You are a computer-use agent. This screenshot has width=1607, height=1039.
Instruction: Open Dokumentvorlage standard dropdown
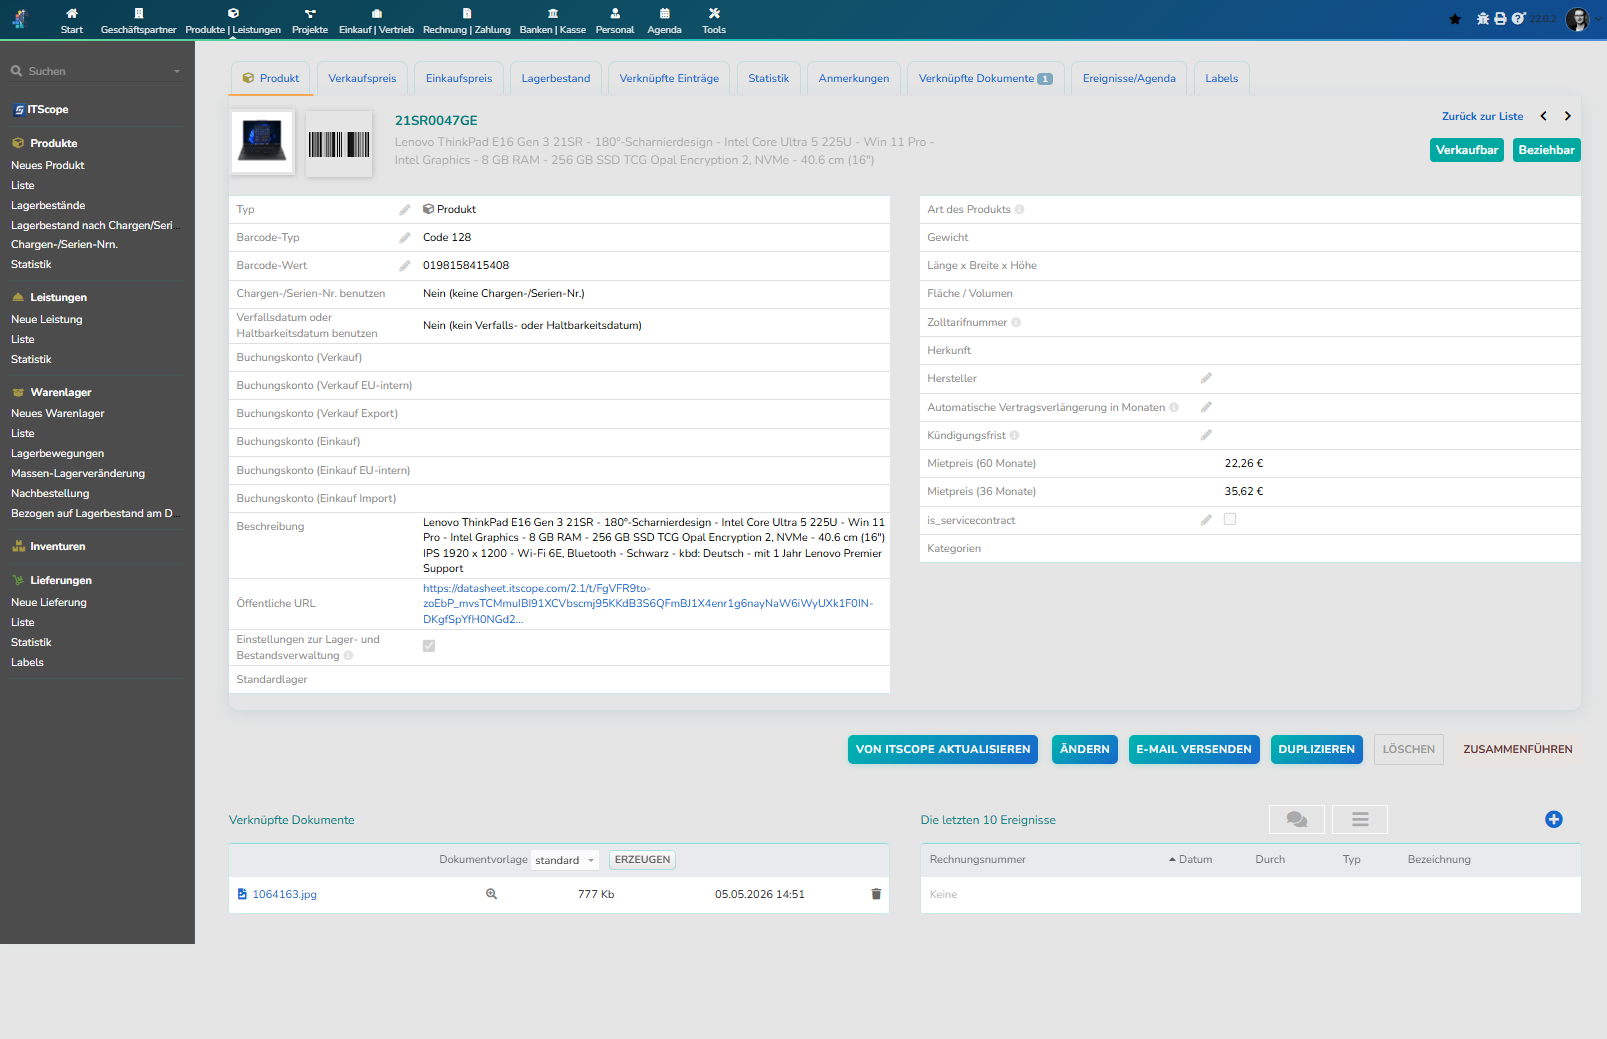coord(565,860)
